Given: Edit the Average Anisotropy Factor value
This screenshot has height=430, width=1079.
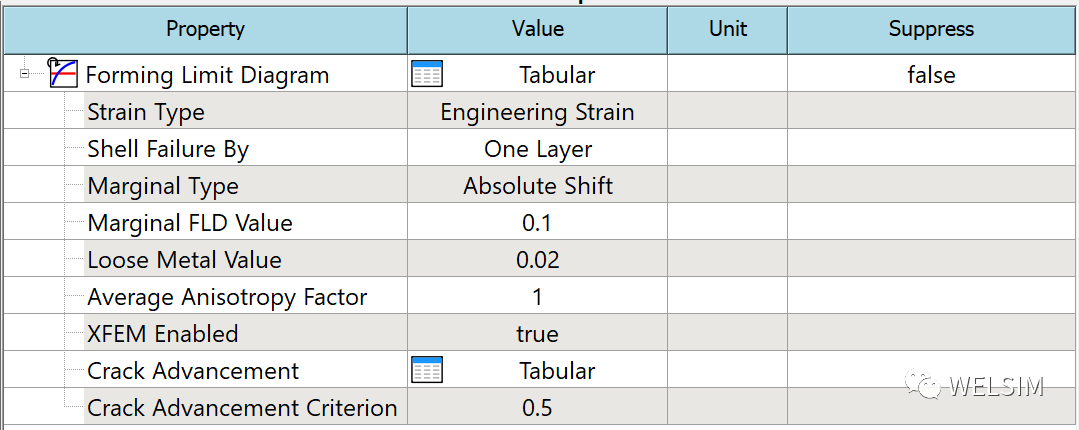Looking at the screenshot, I should click(x=537, y=297).
